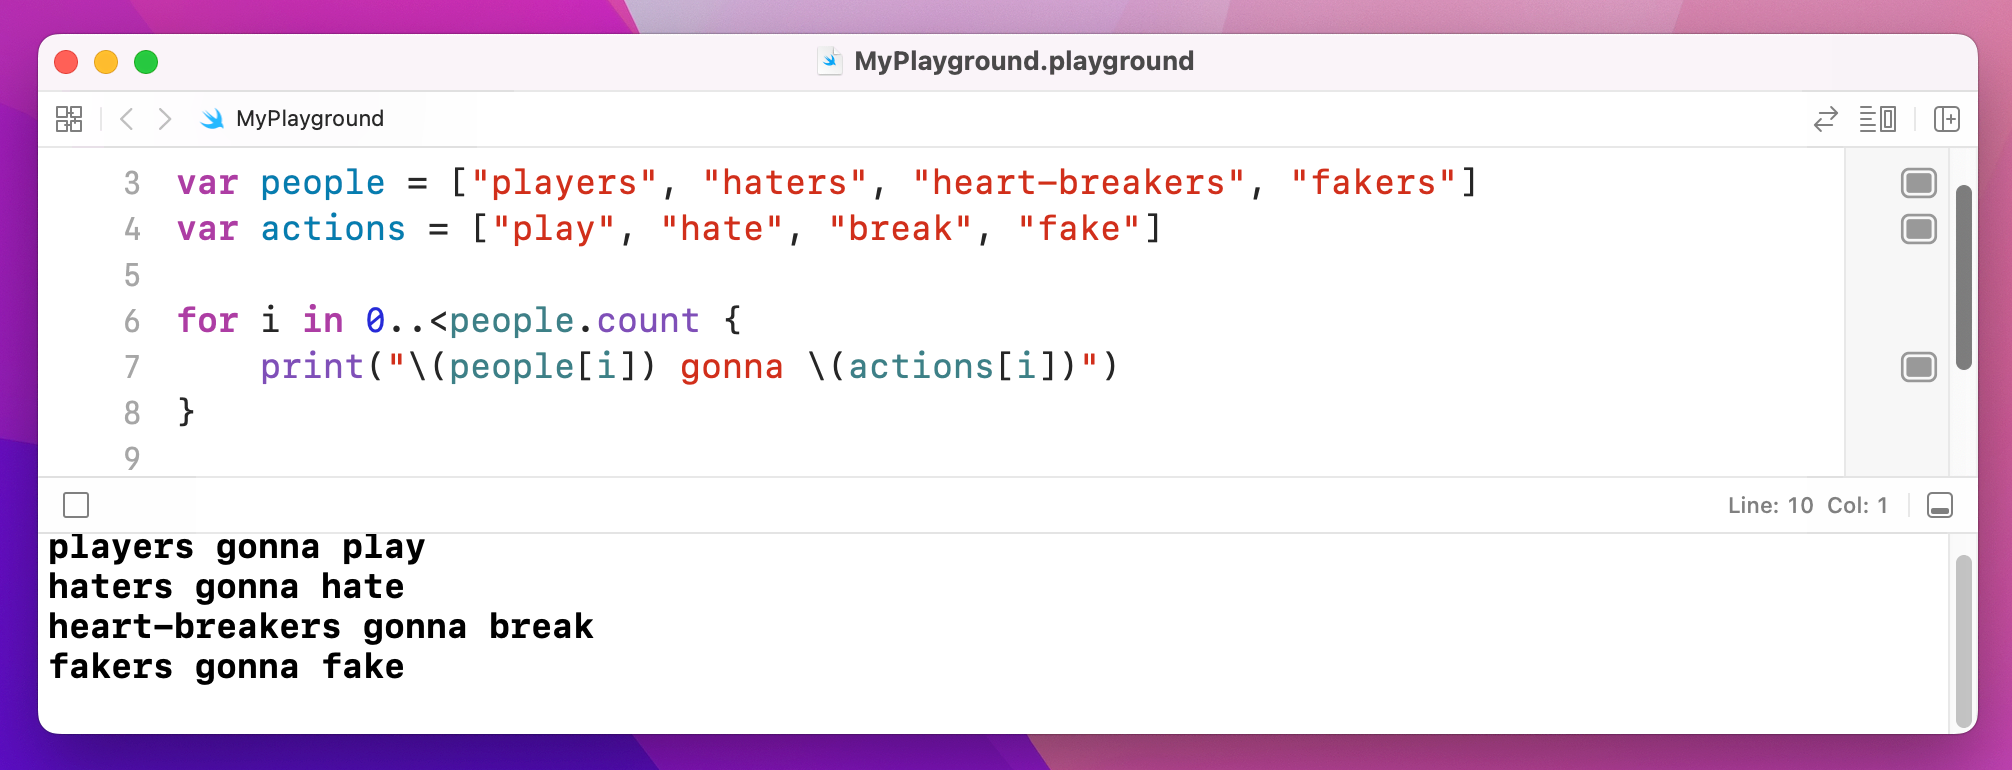Click the console output vertical scrollbar
The image size is (2012, 770).
pyautogui.click(x=1963, y=640)
